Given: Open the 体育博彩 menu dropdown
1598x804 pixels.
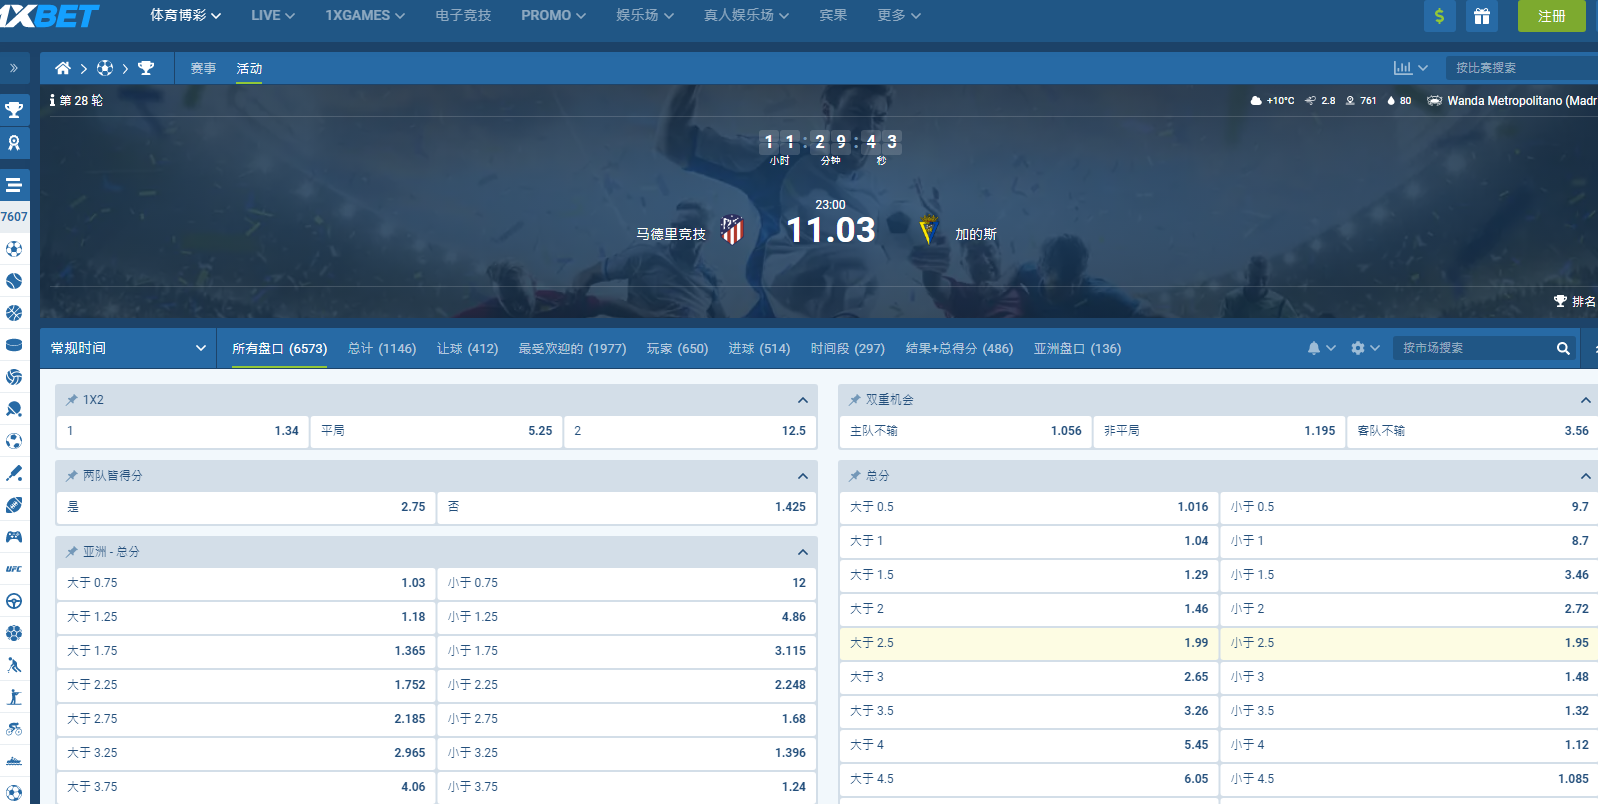Looking at the screenshot, I should click(x=185, y=16).
